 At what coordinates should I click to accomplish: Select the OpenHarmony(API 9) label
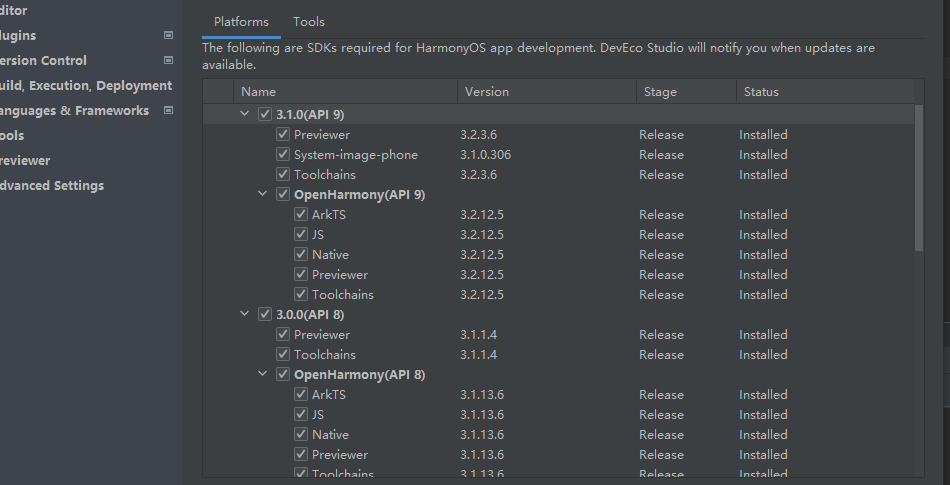[359, 194]
